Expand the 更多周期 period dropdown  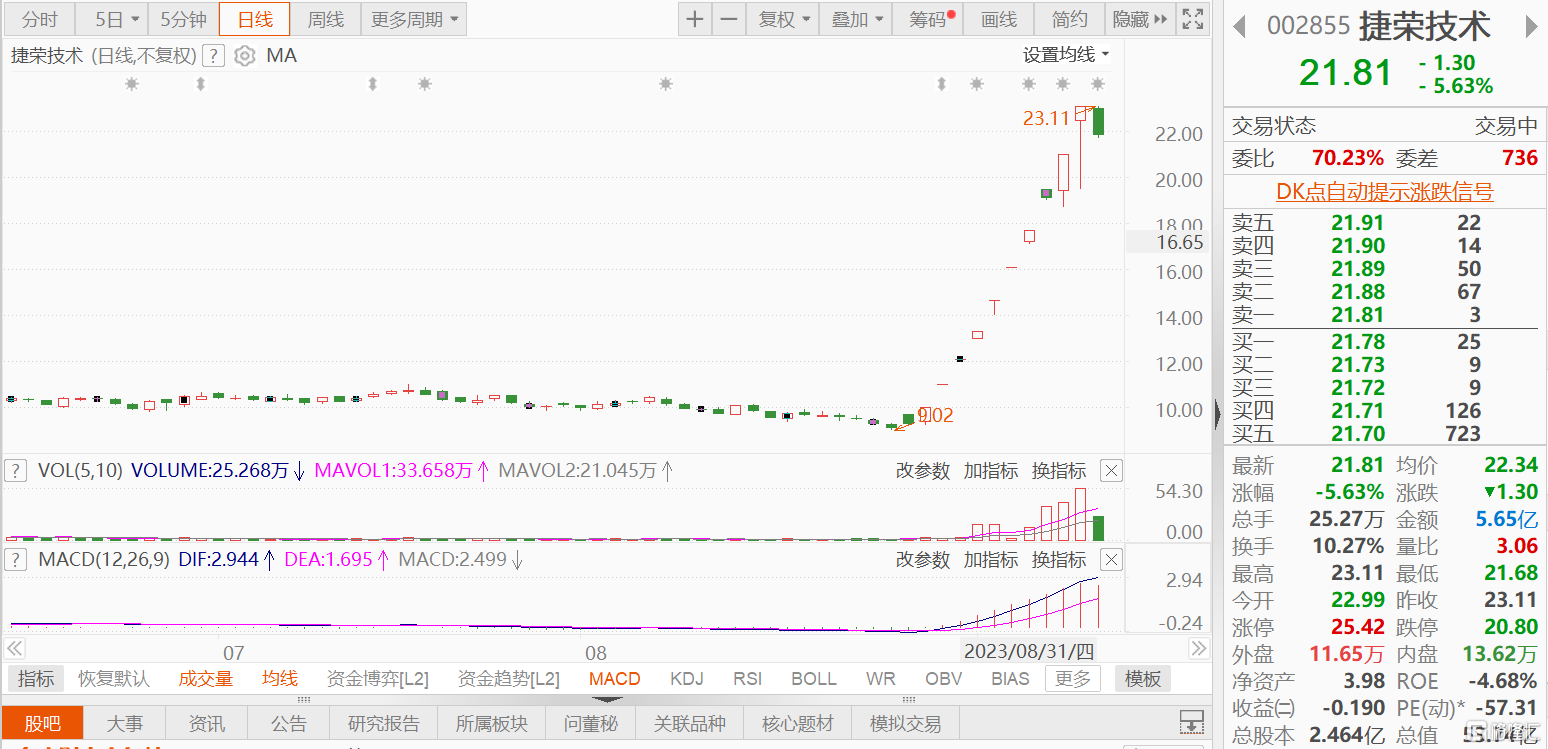click(414, 19)
